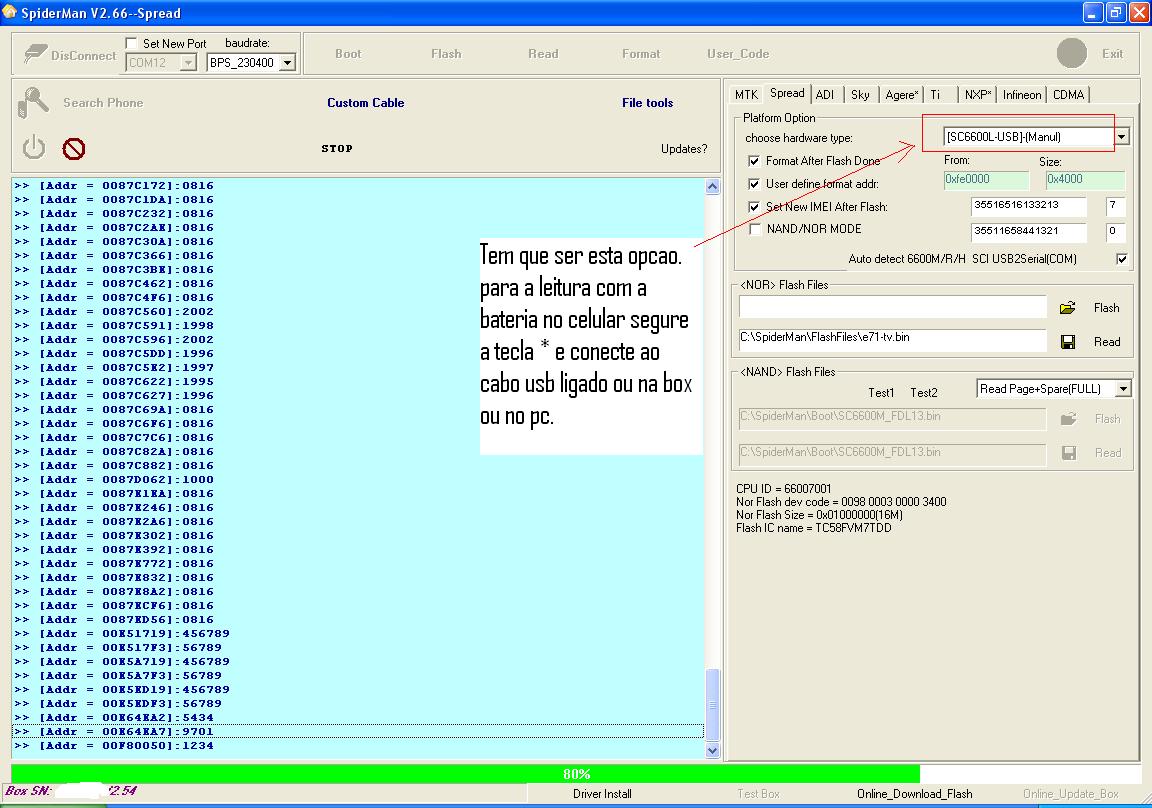Click the NOR save disk icon

[1068, 342]
